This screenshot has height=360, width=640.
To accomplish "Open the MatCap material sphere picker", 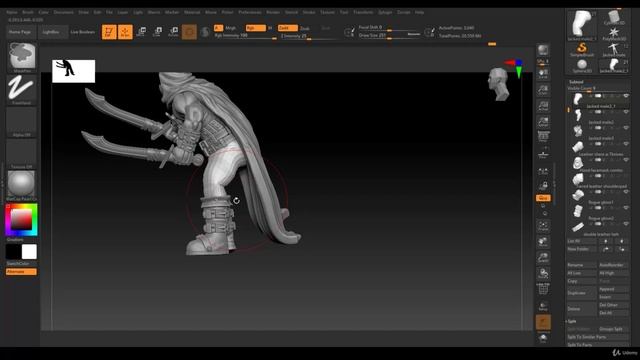I will pyautogui.click(x=22, y=184).
